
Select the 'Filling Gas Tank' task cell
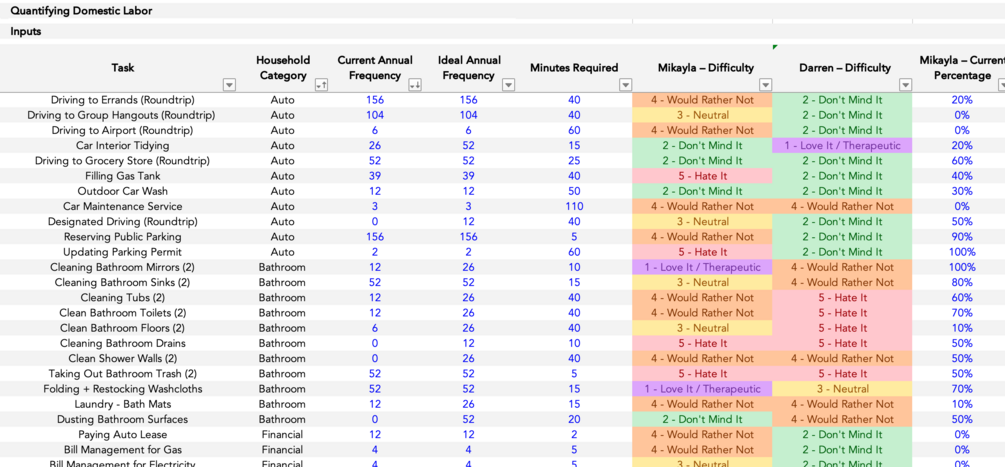coord(122,176)
